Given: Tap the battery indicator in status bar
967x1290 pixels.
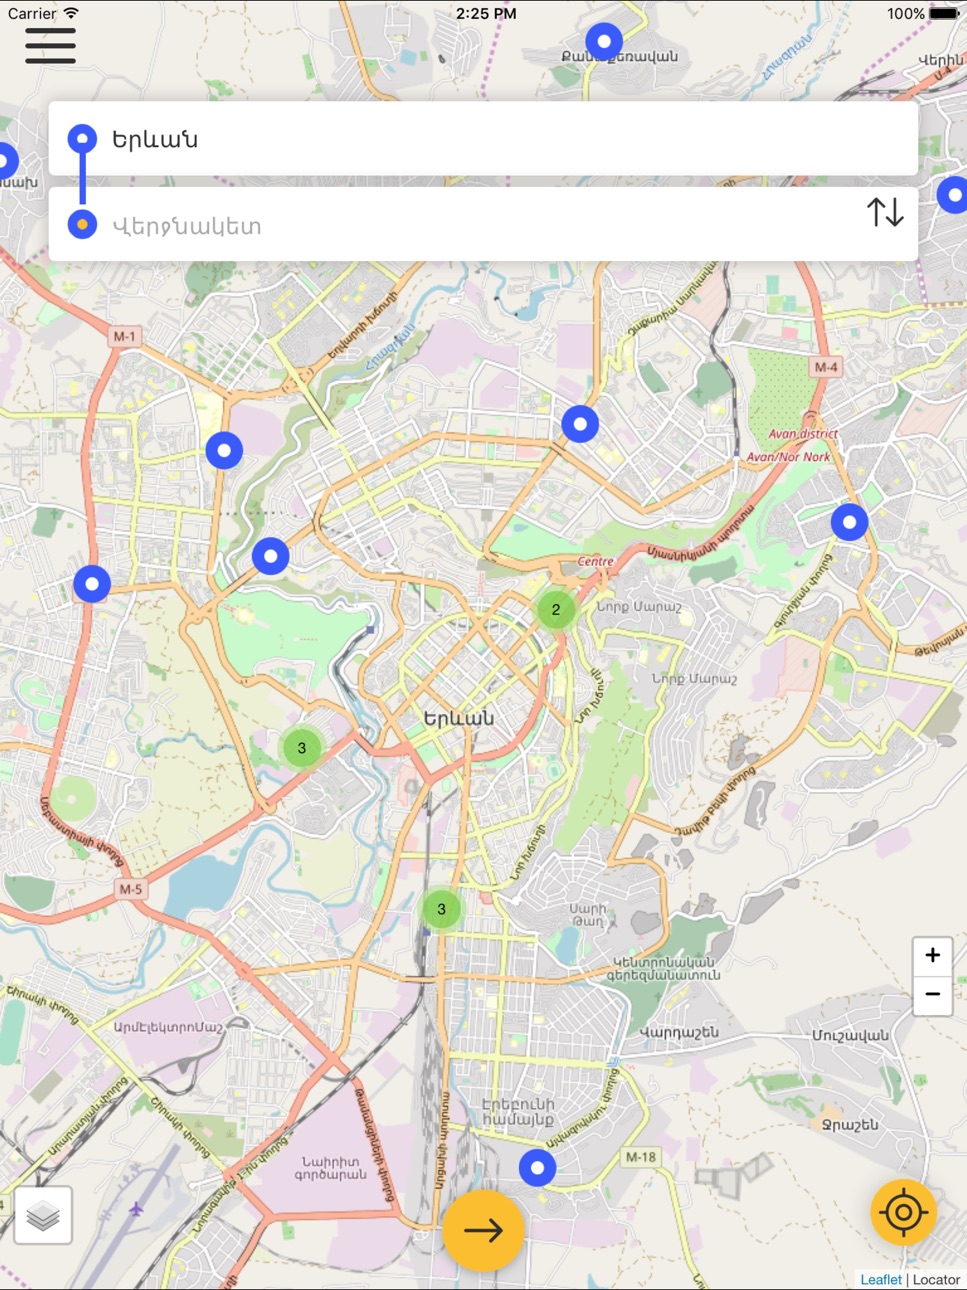Looking at the screenshot, I should [x=944, y=13].
